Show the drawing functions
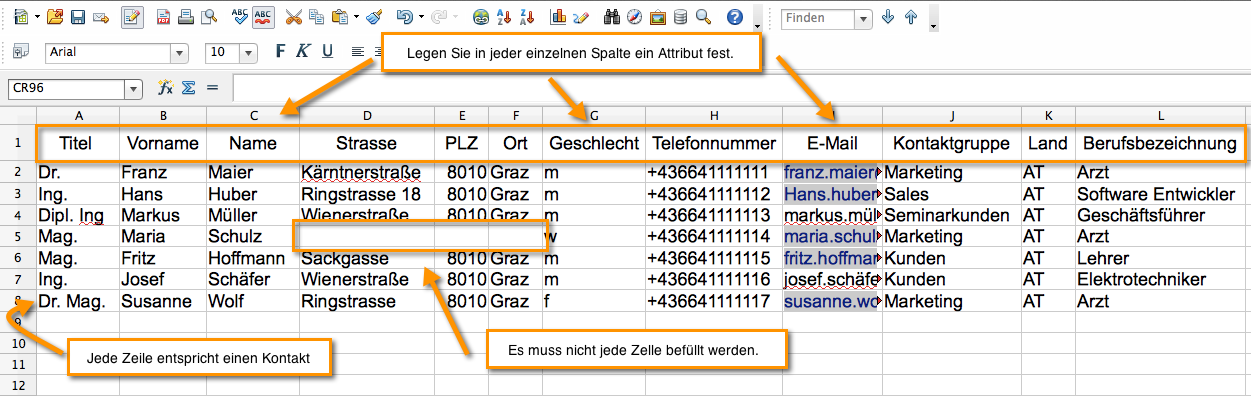The width and height of the screenshot is (1251, 396). tap(581, 17)
